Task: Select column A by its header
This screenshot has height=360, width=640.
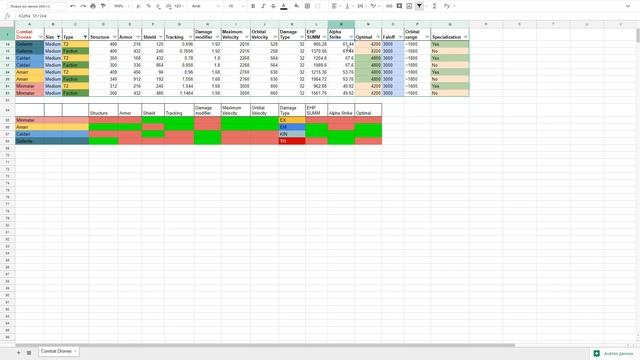Action: tap(29, 24)
